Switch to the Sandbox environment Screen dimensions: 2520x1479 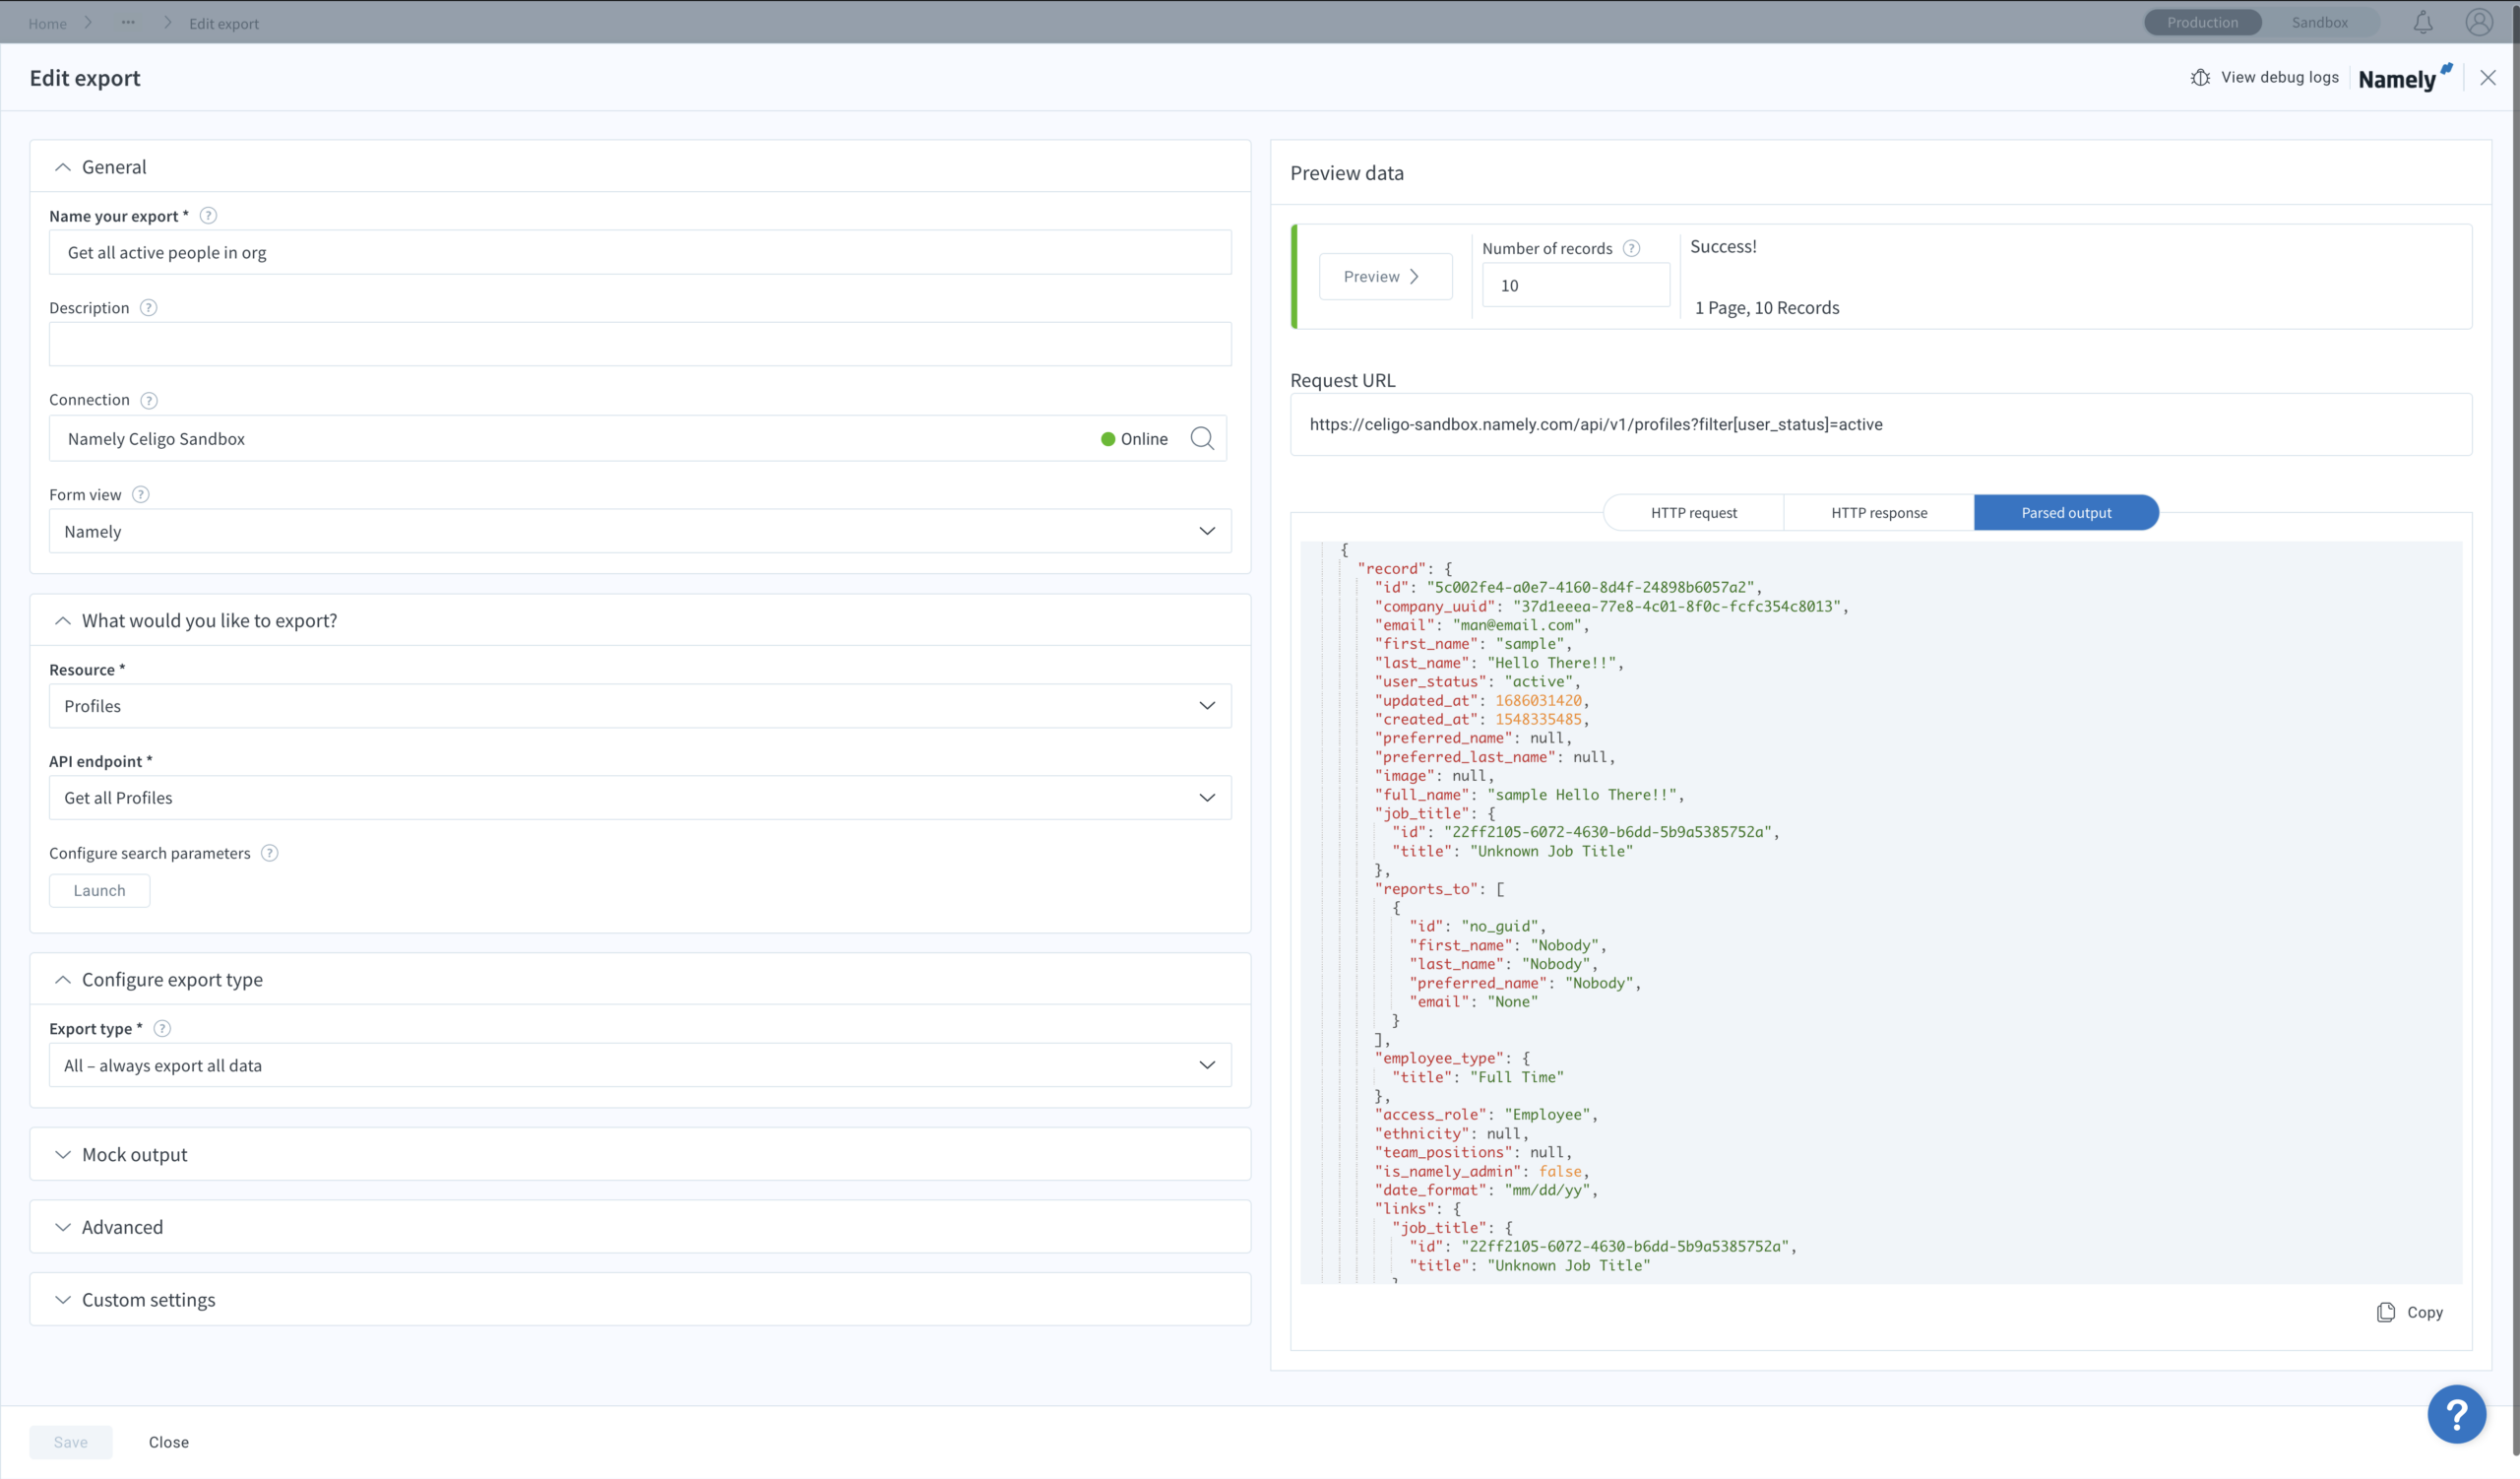2319,22
